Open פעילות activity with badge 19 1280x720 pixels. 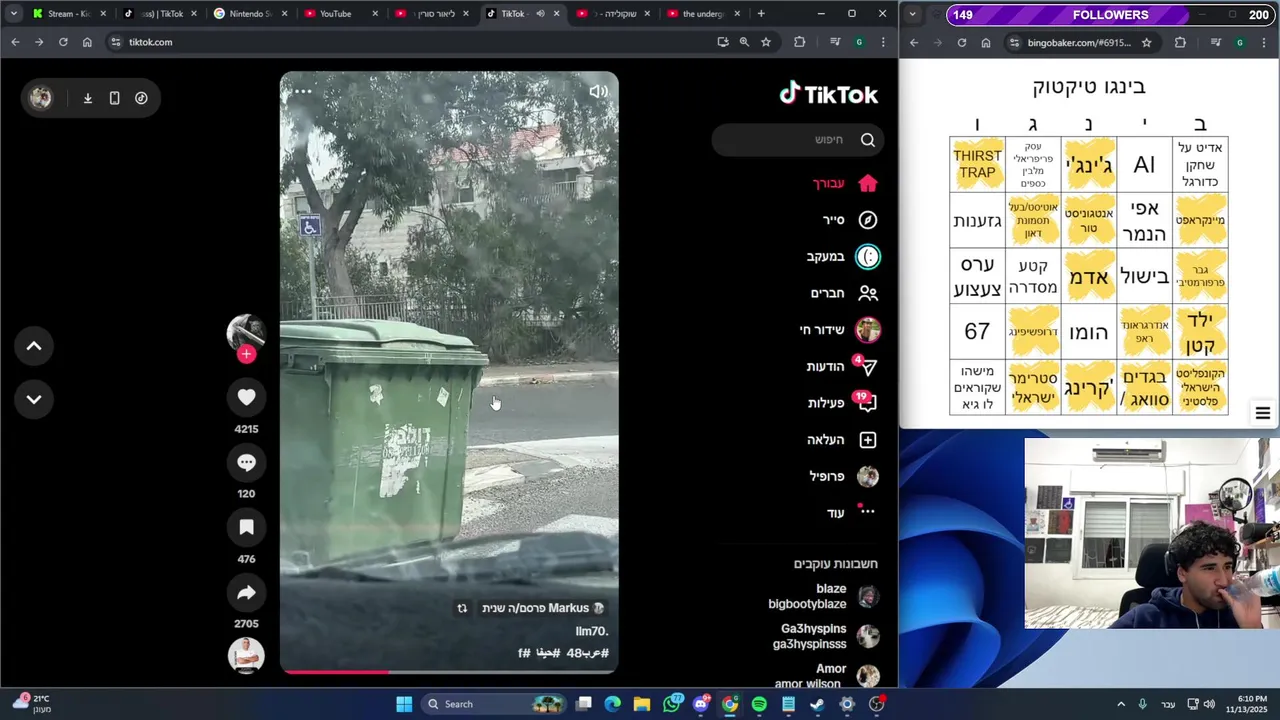click(x=842, y=403)
